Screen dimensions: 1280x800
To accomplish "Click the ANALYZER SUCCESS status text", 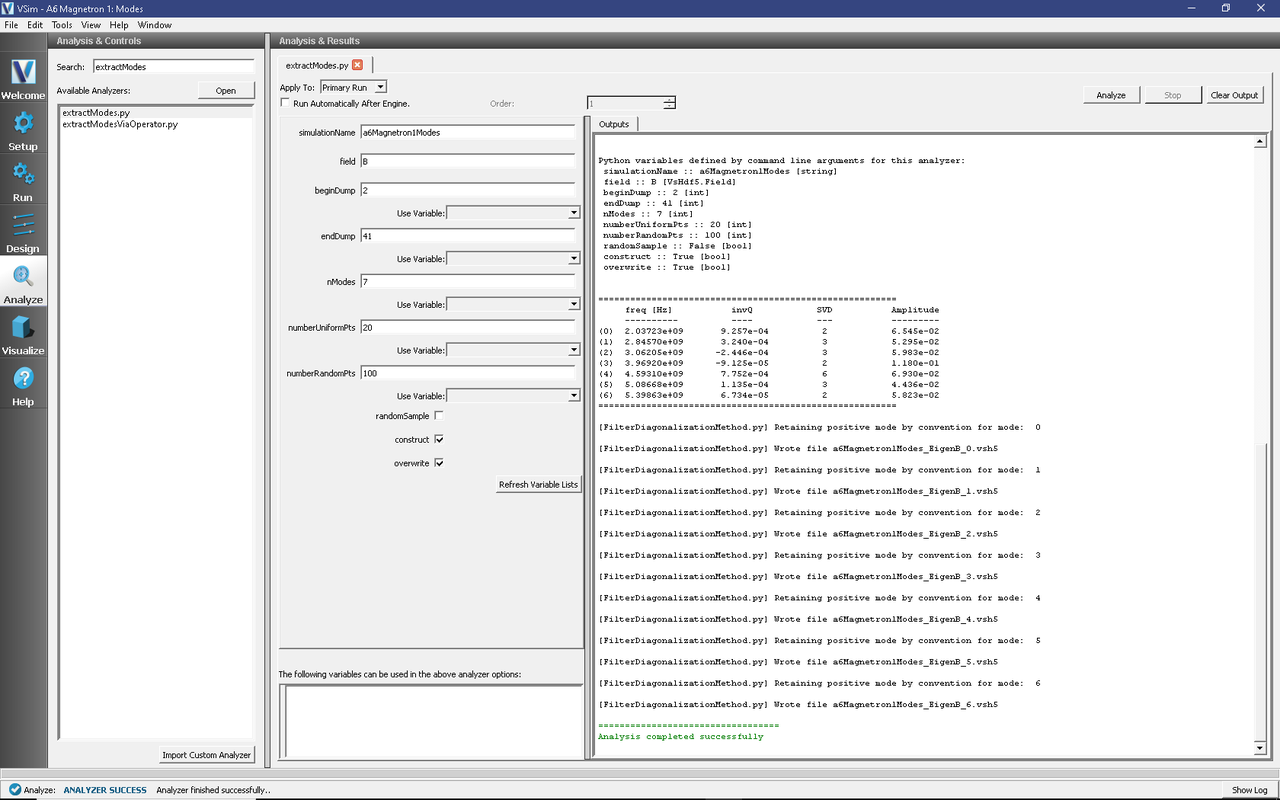I will click(105, 790).
